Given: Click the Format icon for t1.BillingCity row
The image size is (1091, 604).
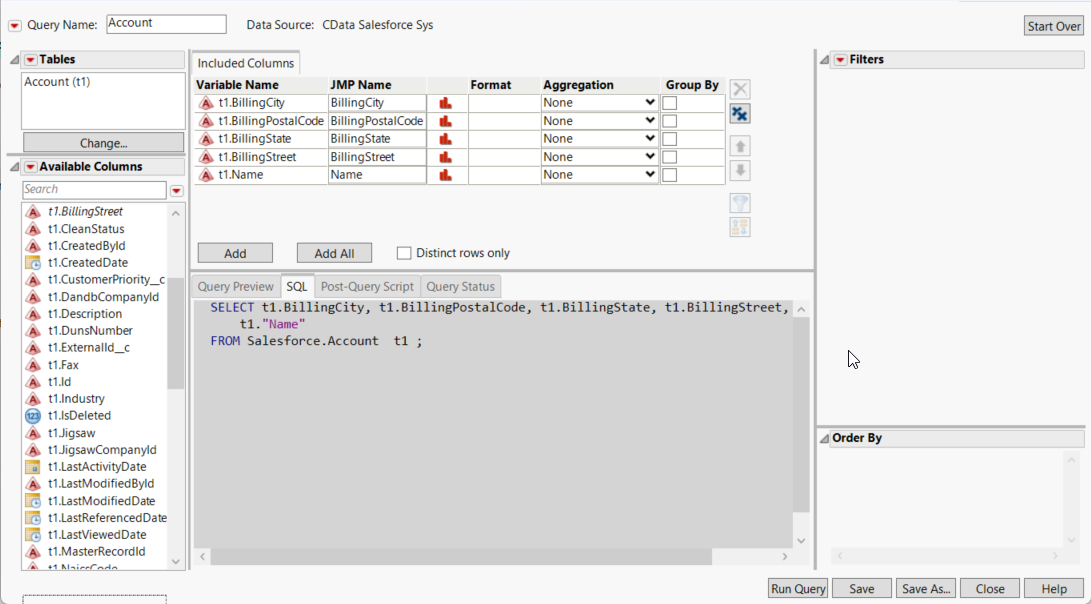Looking at the screenshot, I should [446, 102].
